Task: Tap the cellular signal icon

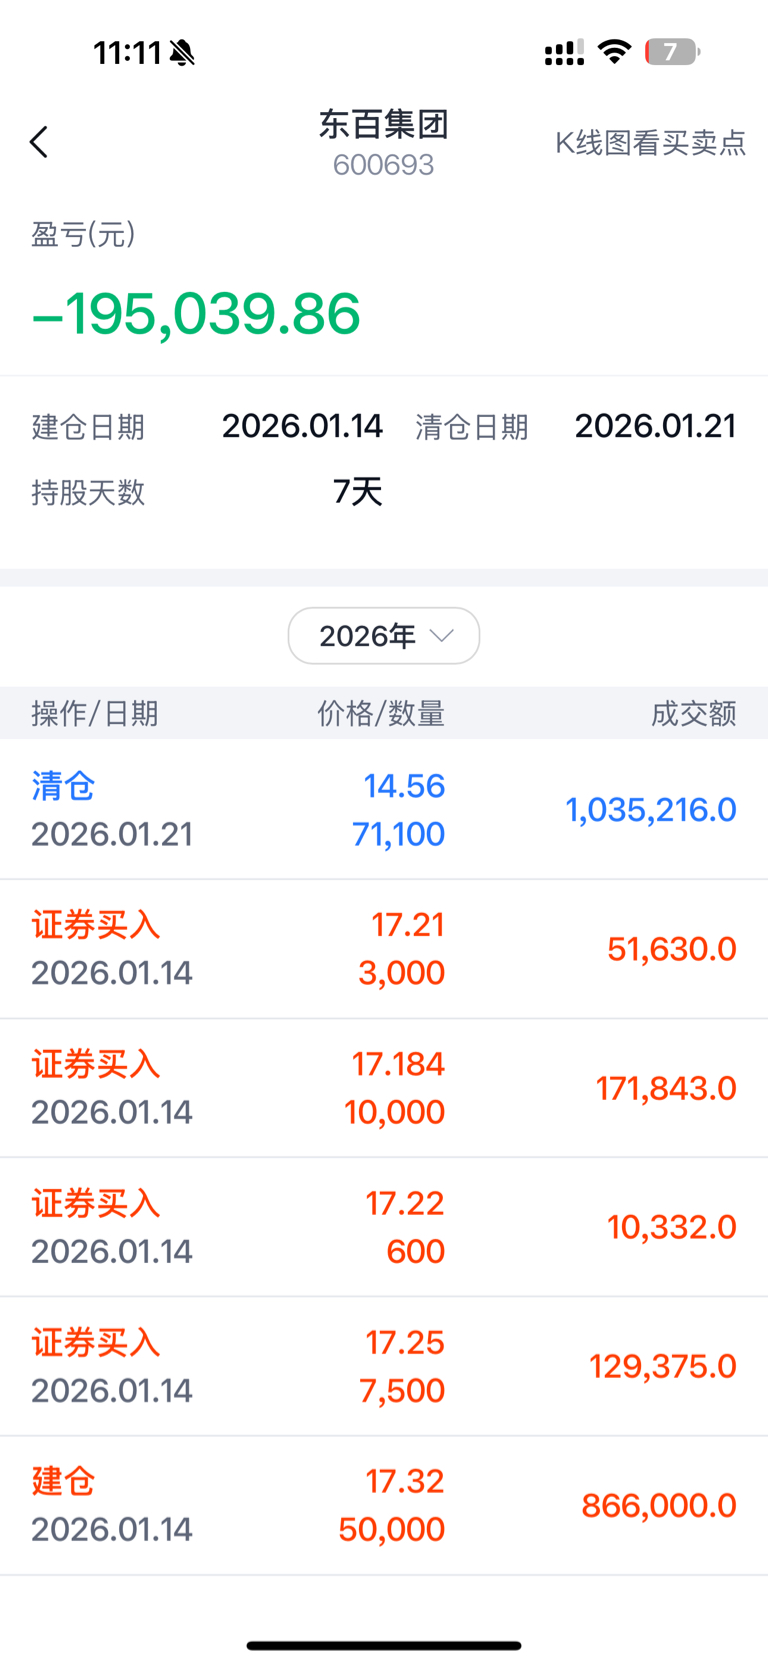Action: [564, 53]
